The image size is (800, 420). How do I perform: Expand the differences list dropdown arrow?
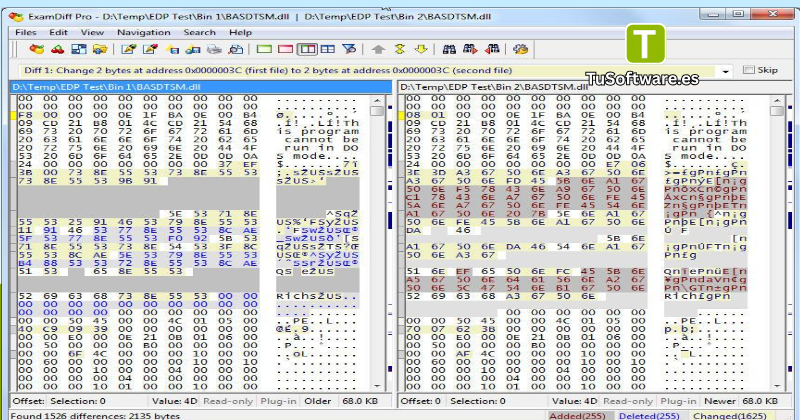[725, 71]
